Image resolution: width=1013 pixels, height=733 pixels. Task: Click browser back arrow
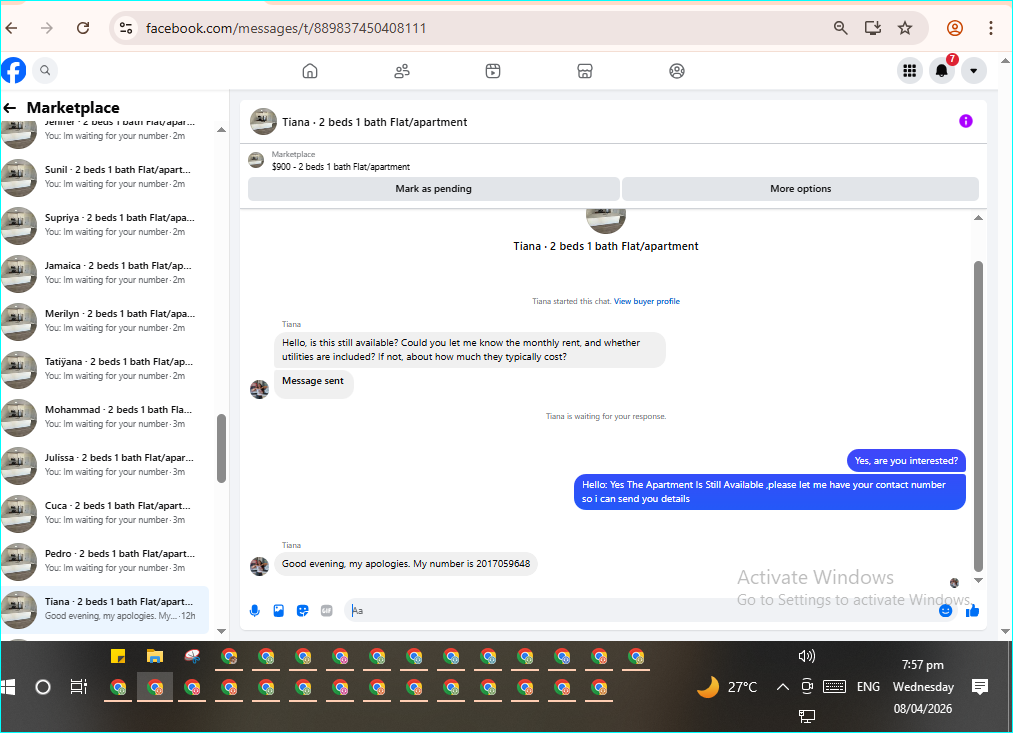pos(12,28)
